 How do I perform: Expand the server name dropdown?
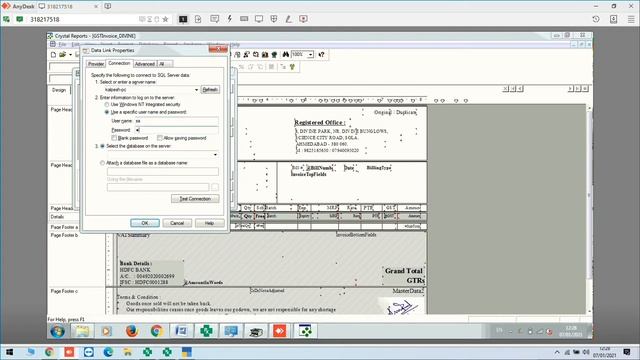pyautogui.click(x=196, y=89)
